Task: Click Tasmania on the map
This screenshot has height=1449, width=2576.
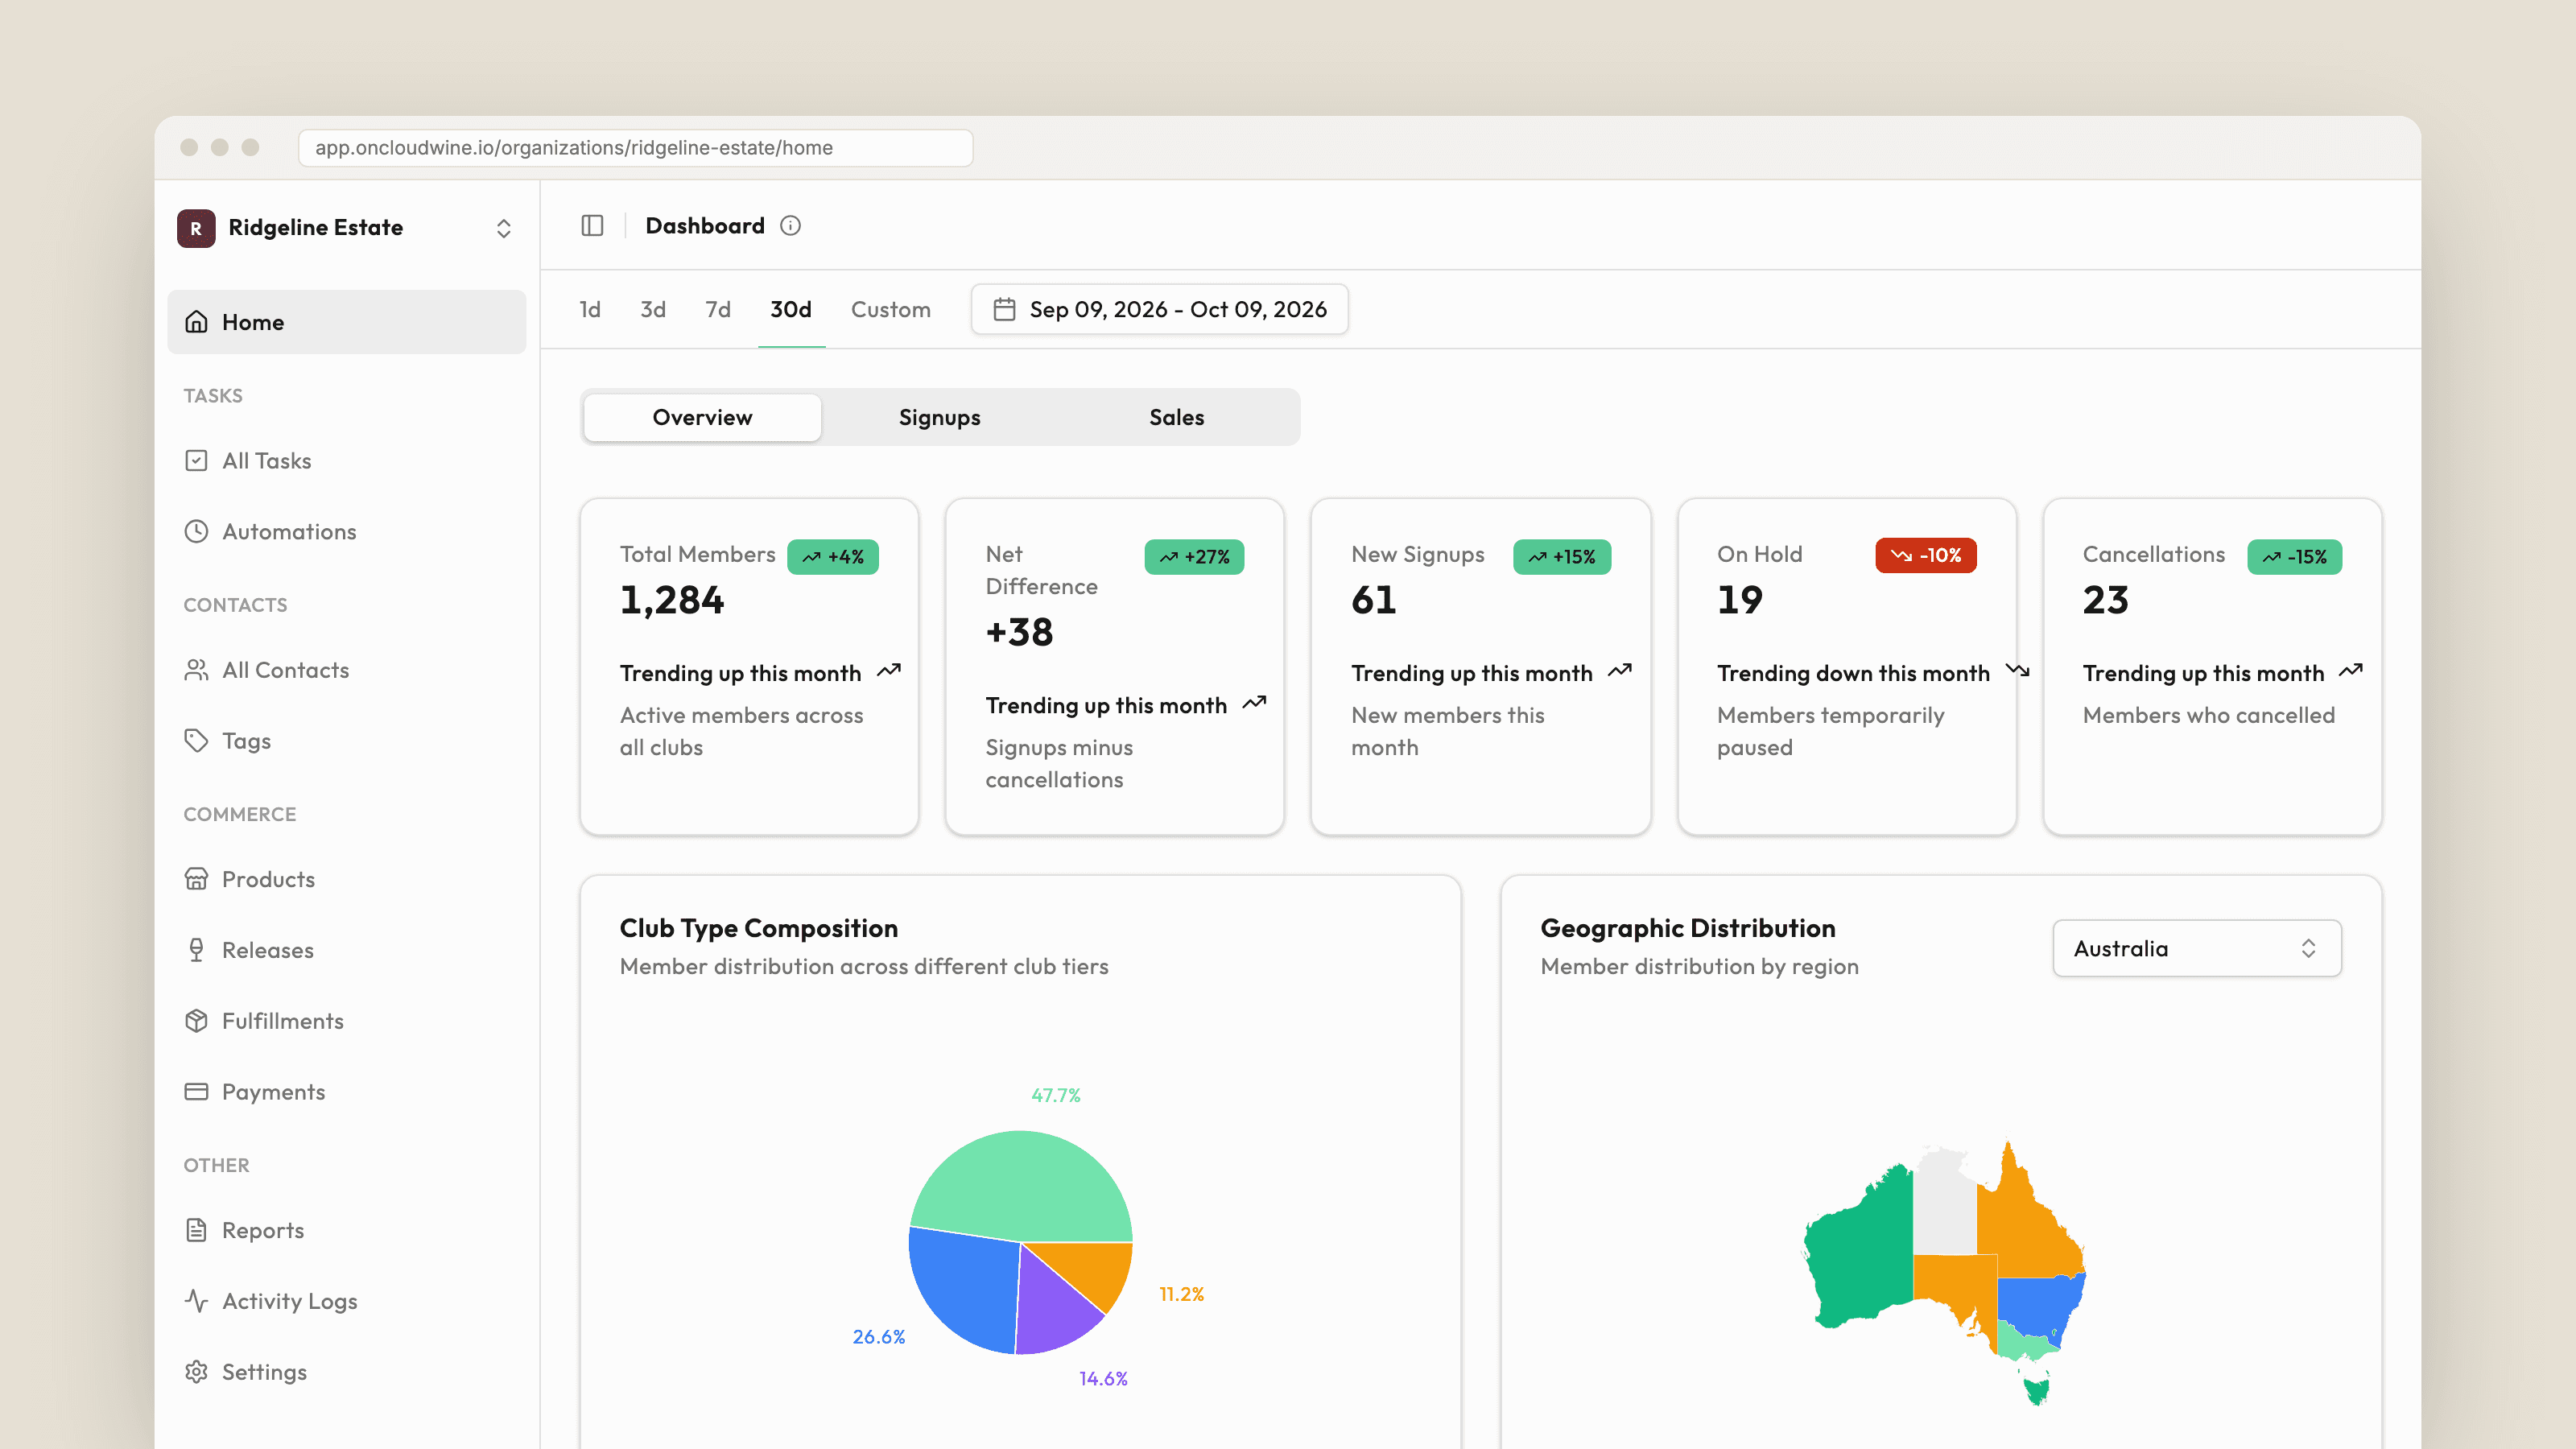Action: click(x=2036, y=1390)
